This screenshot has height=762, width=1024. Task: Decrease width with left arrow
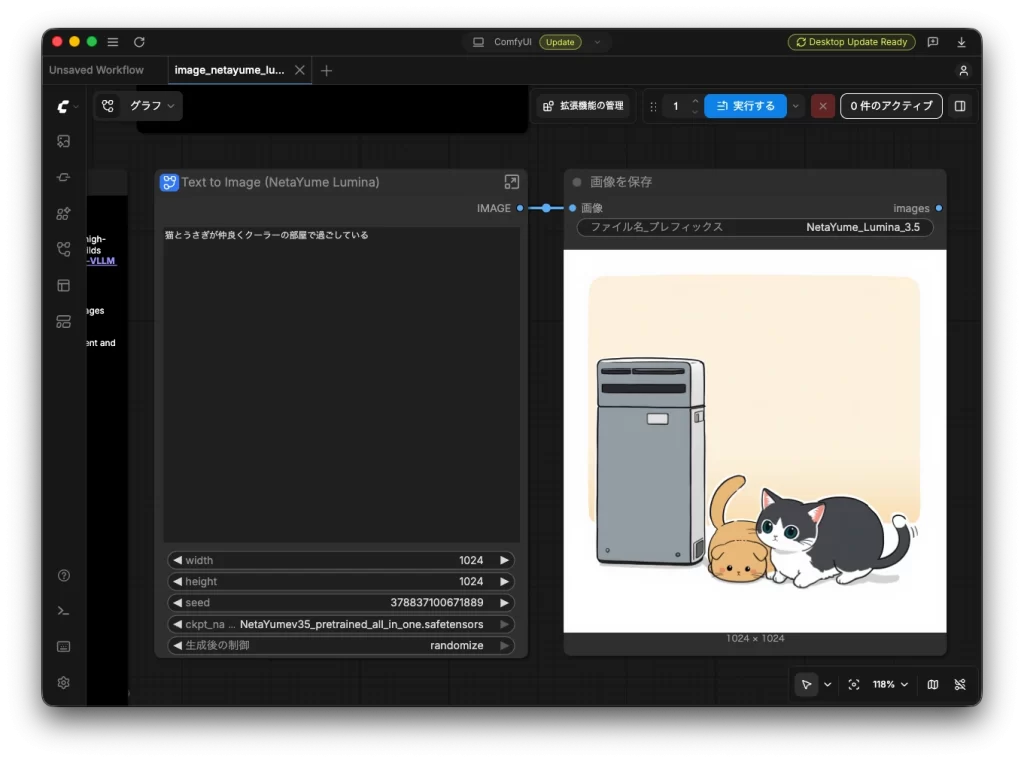[x=177, y=560]
